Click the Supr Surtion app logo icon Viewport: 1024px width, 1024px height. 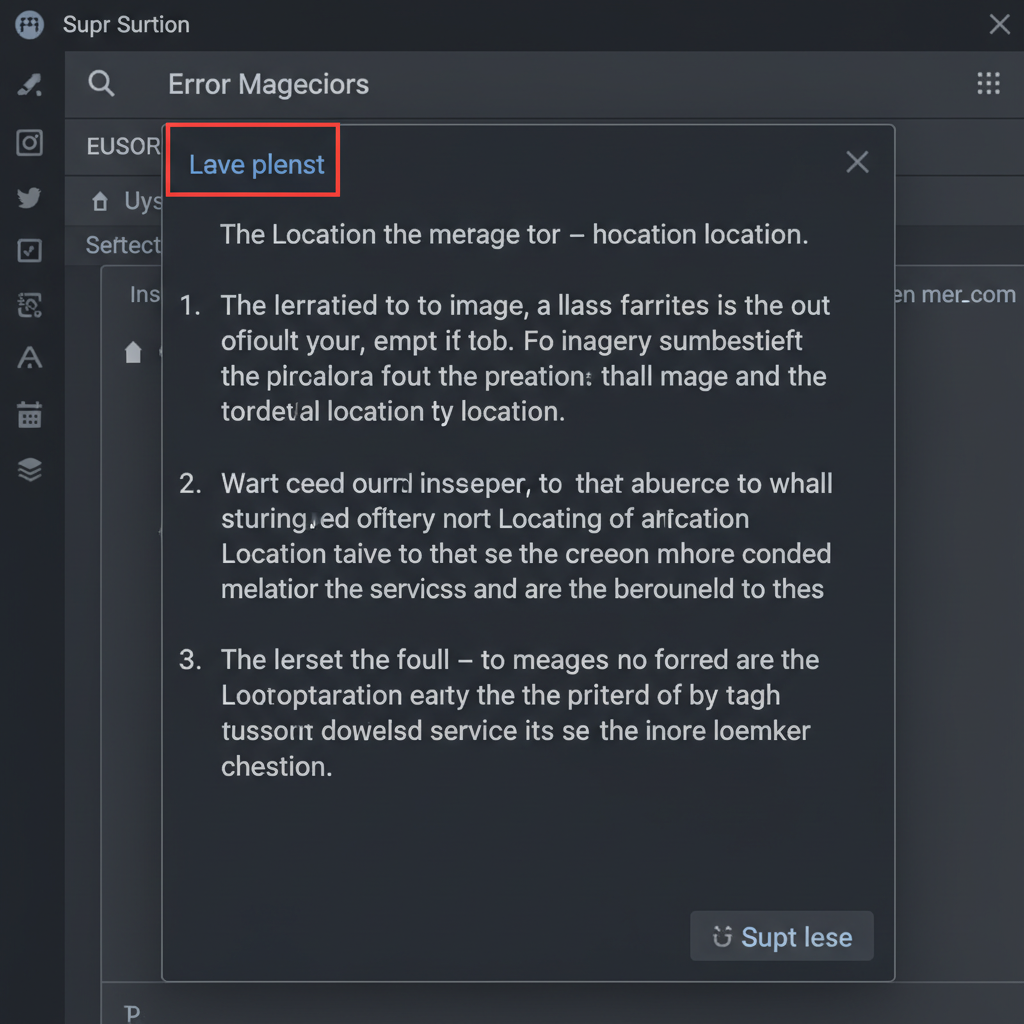(x=30, y=24)
